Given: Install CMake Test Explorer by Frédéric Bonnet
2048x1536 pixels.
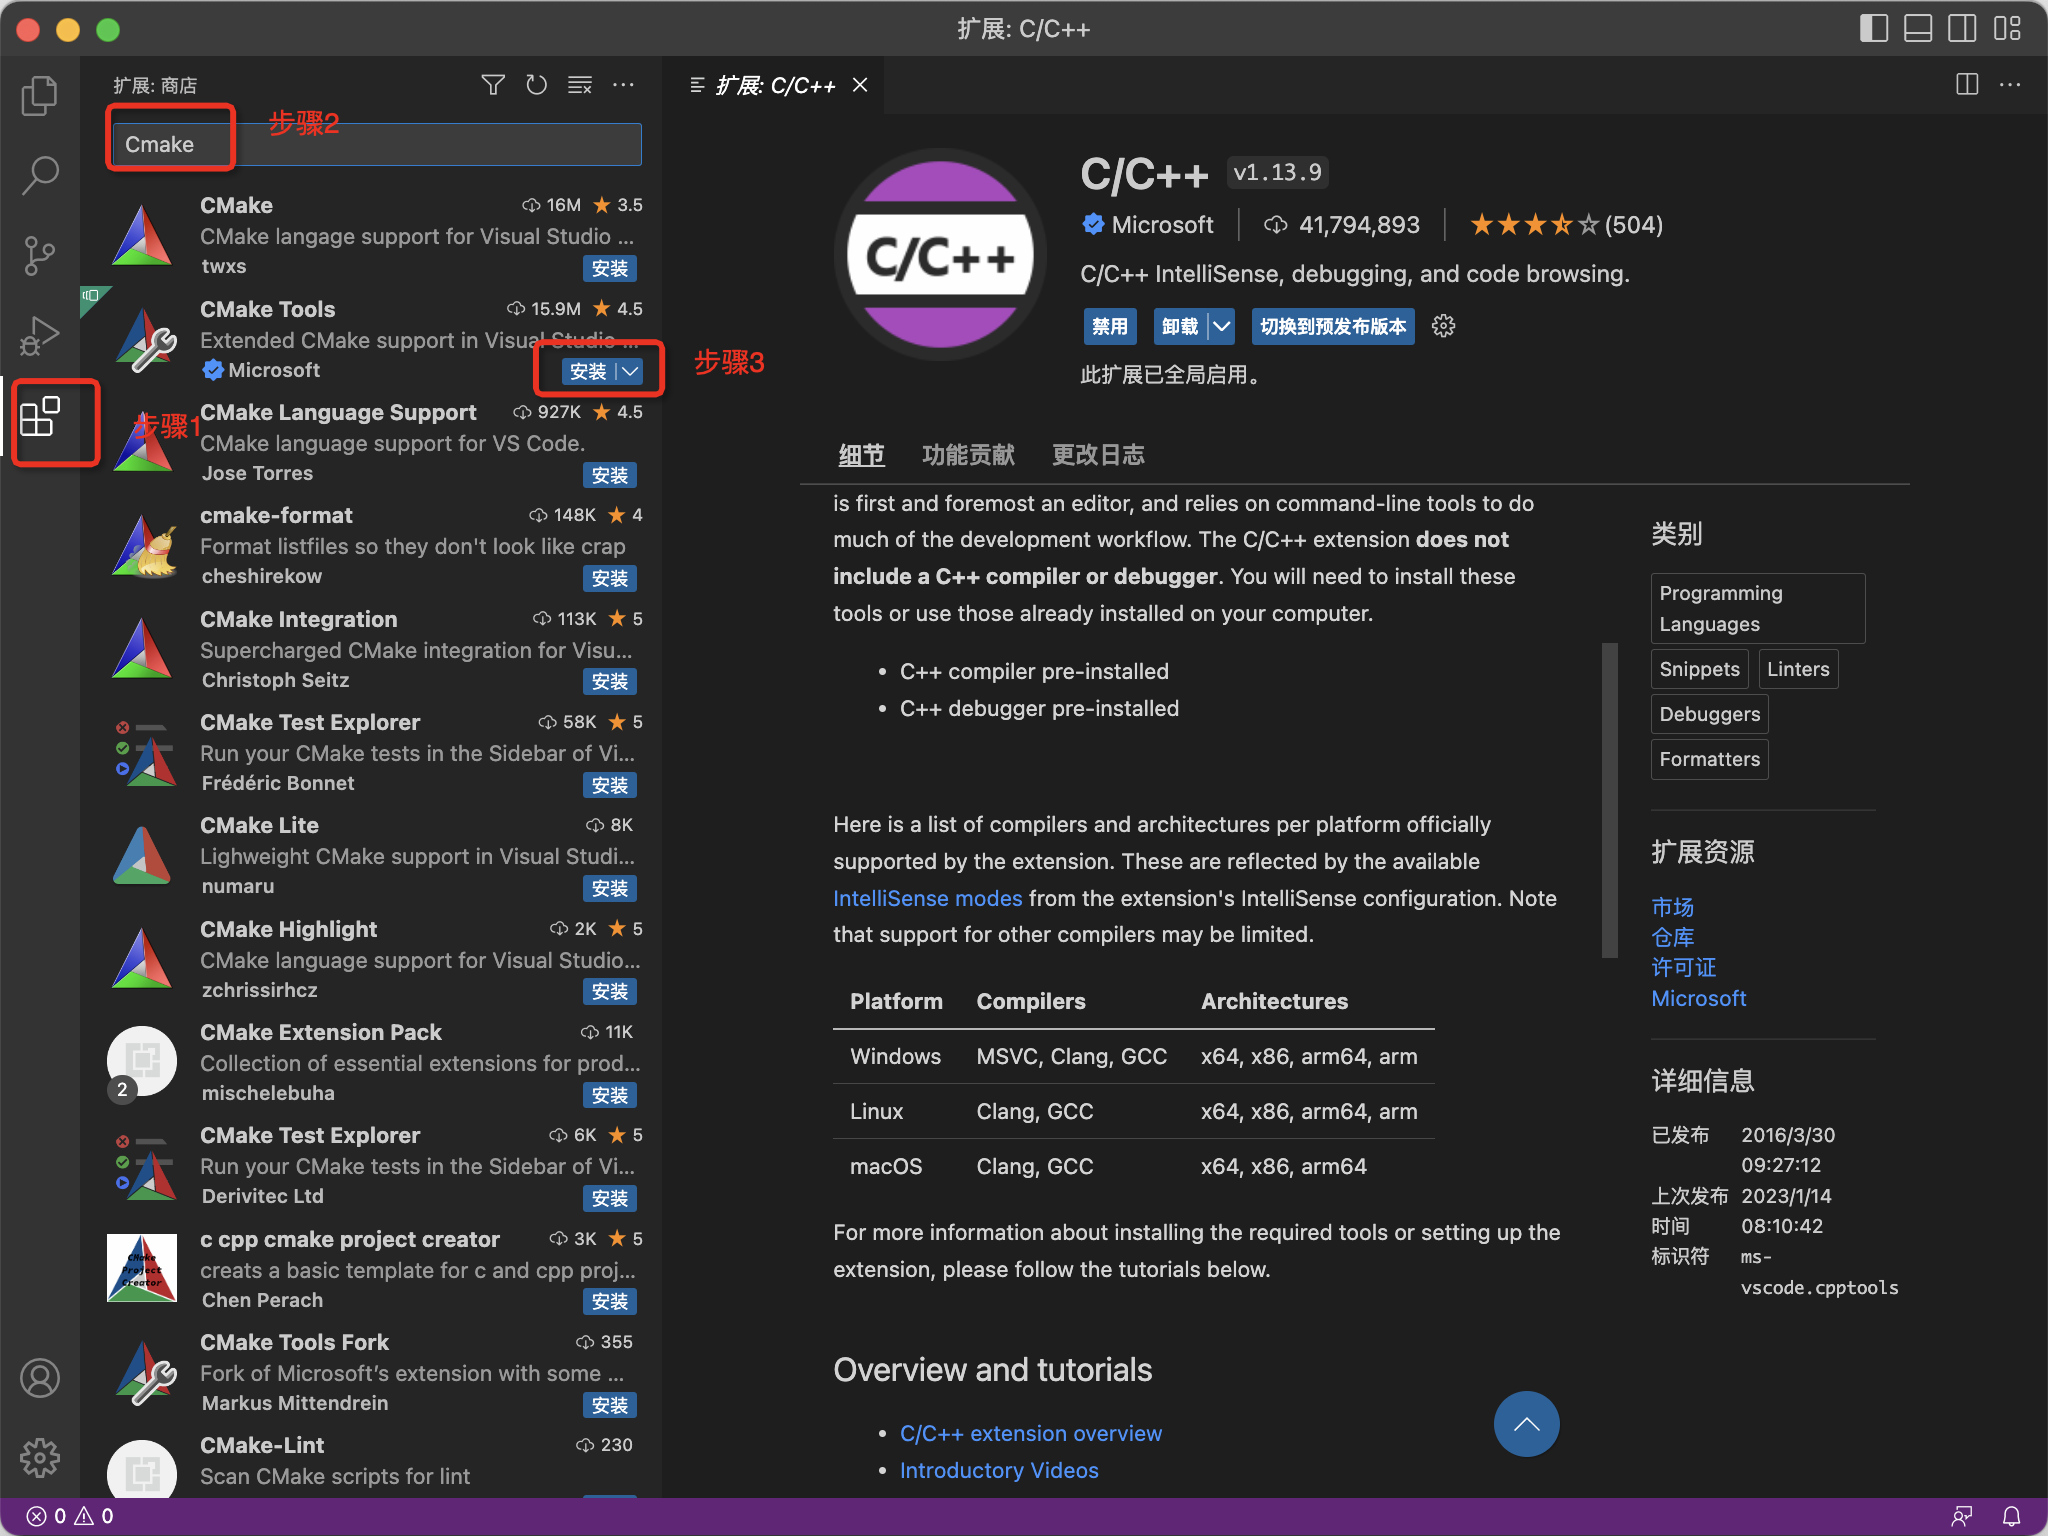Looking at the screenshot, I should click(610, 786).
